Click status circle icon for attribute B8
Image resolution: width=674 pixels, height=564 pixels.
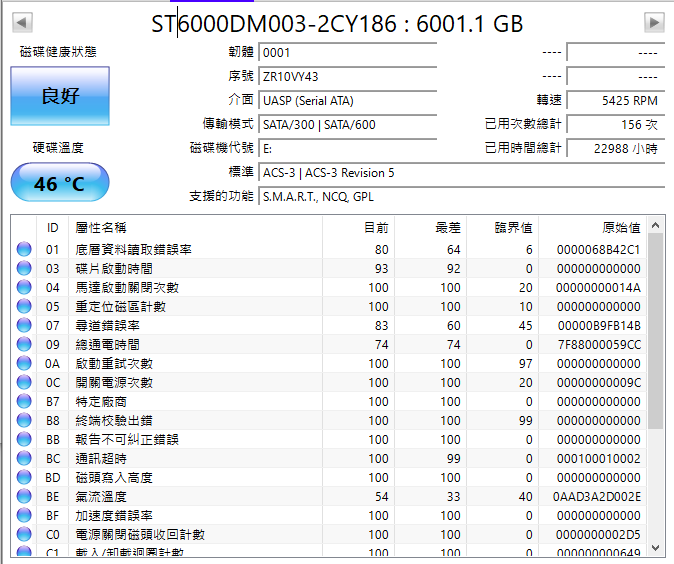click(24, 420)
